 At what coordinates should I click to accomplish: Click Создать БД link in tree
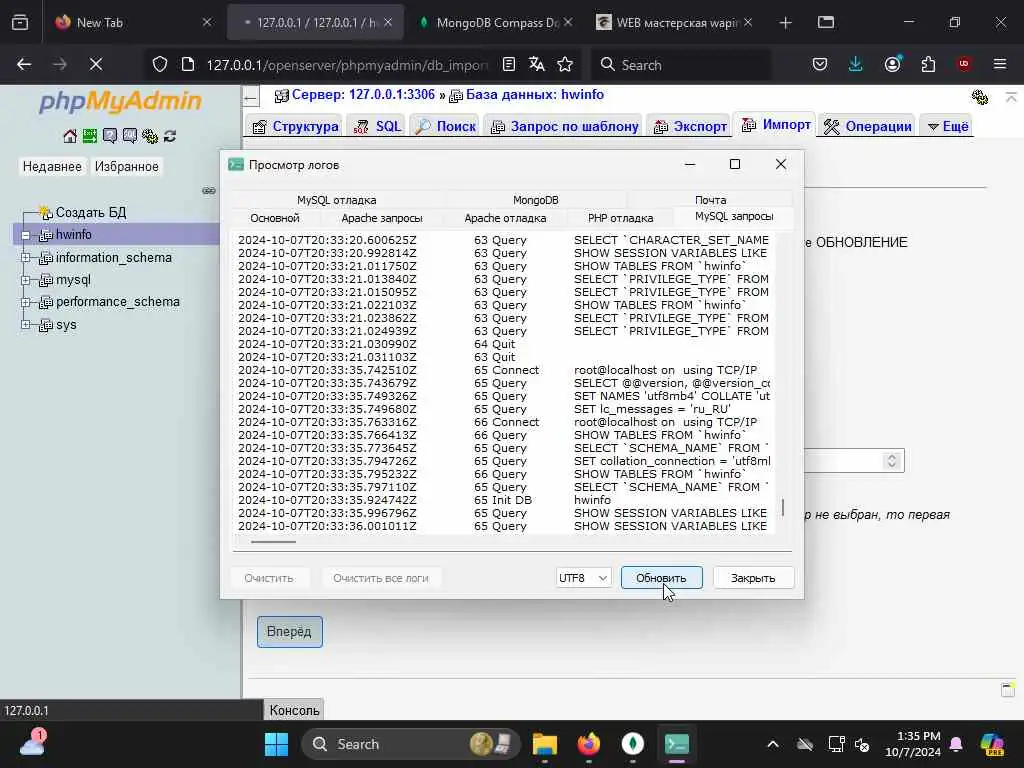91,212
